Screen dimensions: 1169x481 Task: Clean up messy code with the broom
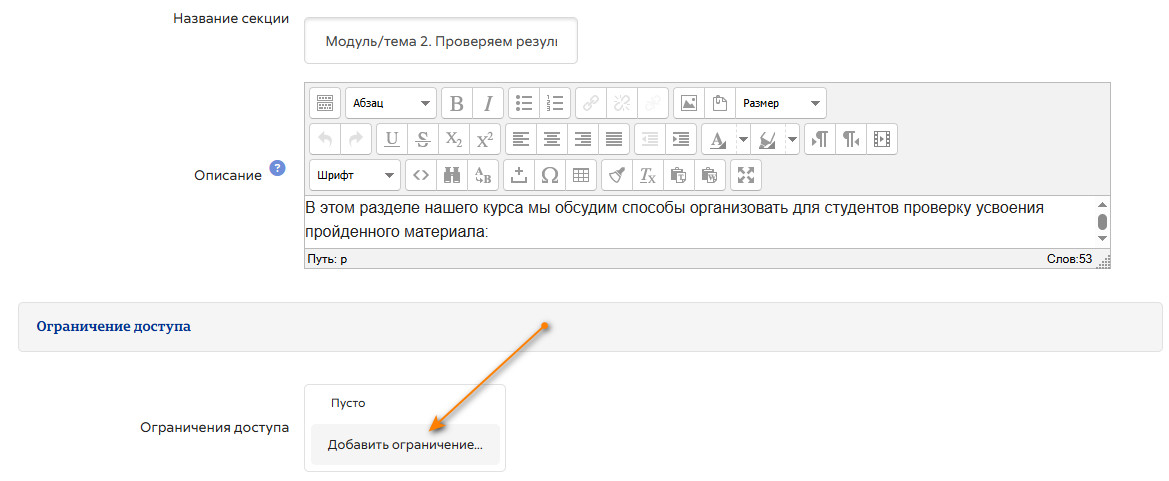point(617,175)
